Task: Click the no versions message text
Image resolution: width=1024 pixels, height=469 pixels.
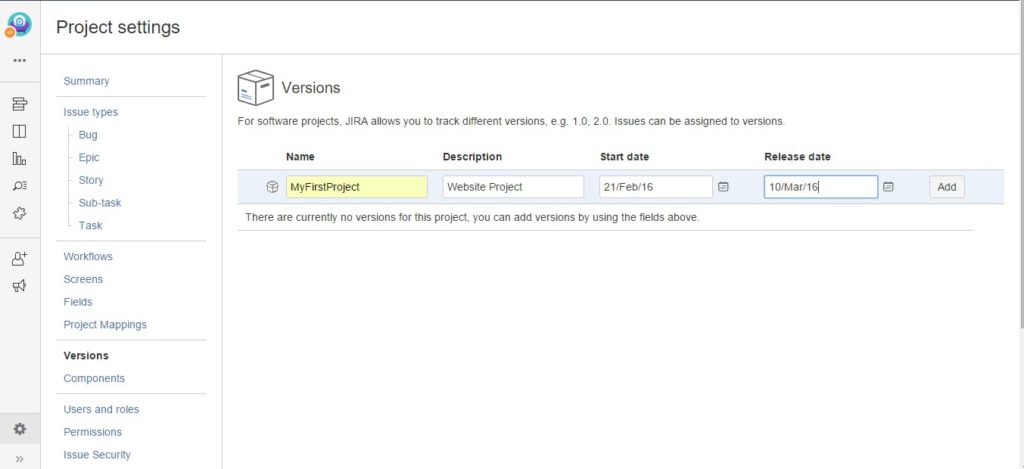Action: coord(472,218)
